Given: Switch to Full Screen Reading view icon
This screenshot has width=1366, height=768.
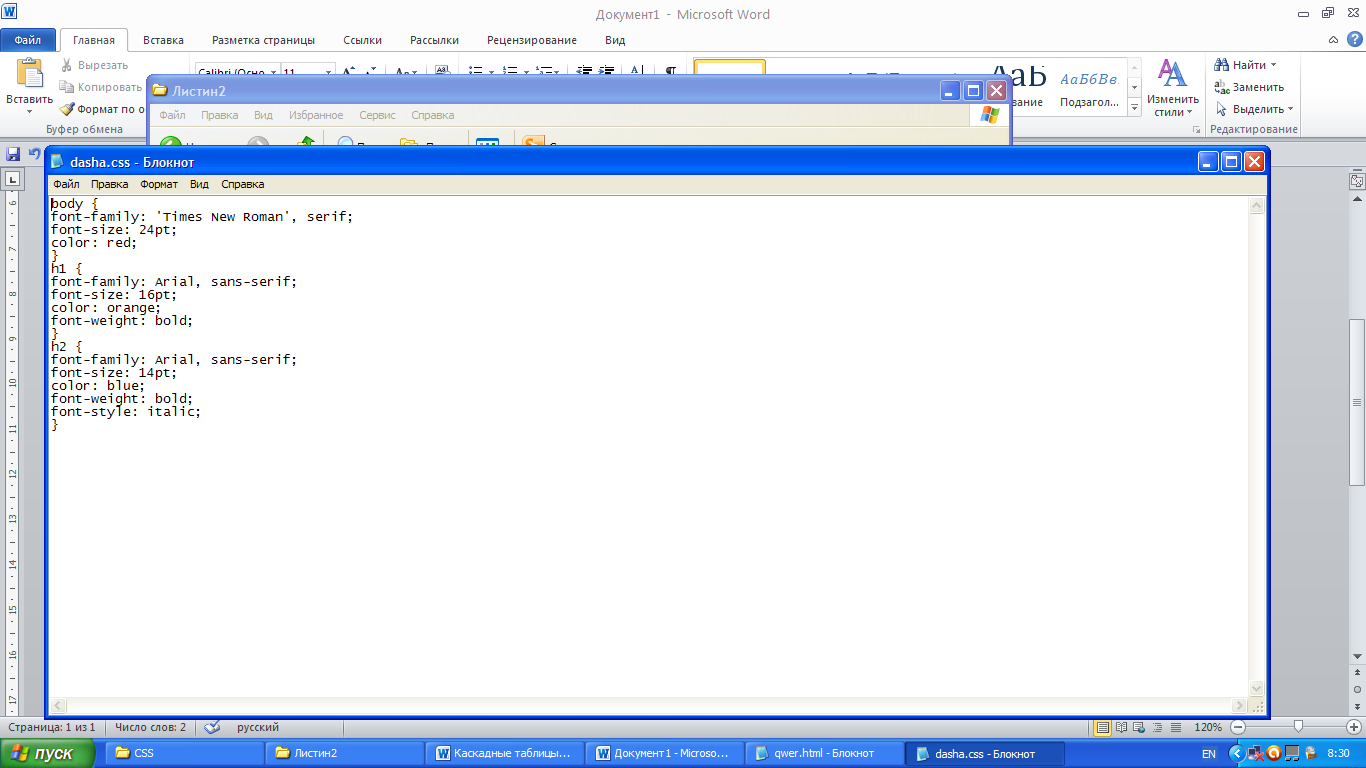Looking at the screenshot, I should (1122, 727).
